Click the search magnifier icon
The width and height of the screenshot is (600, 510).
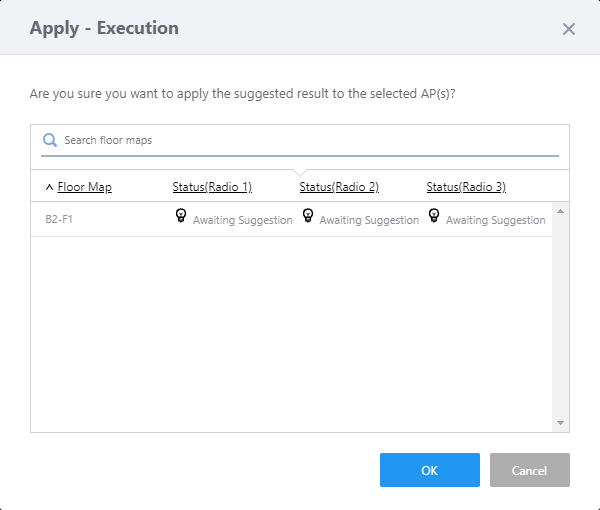49,141
